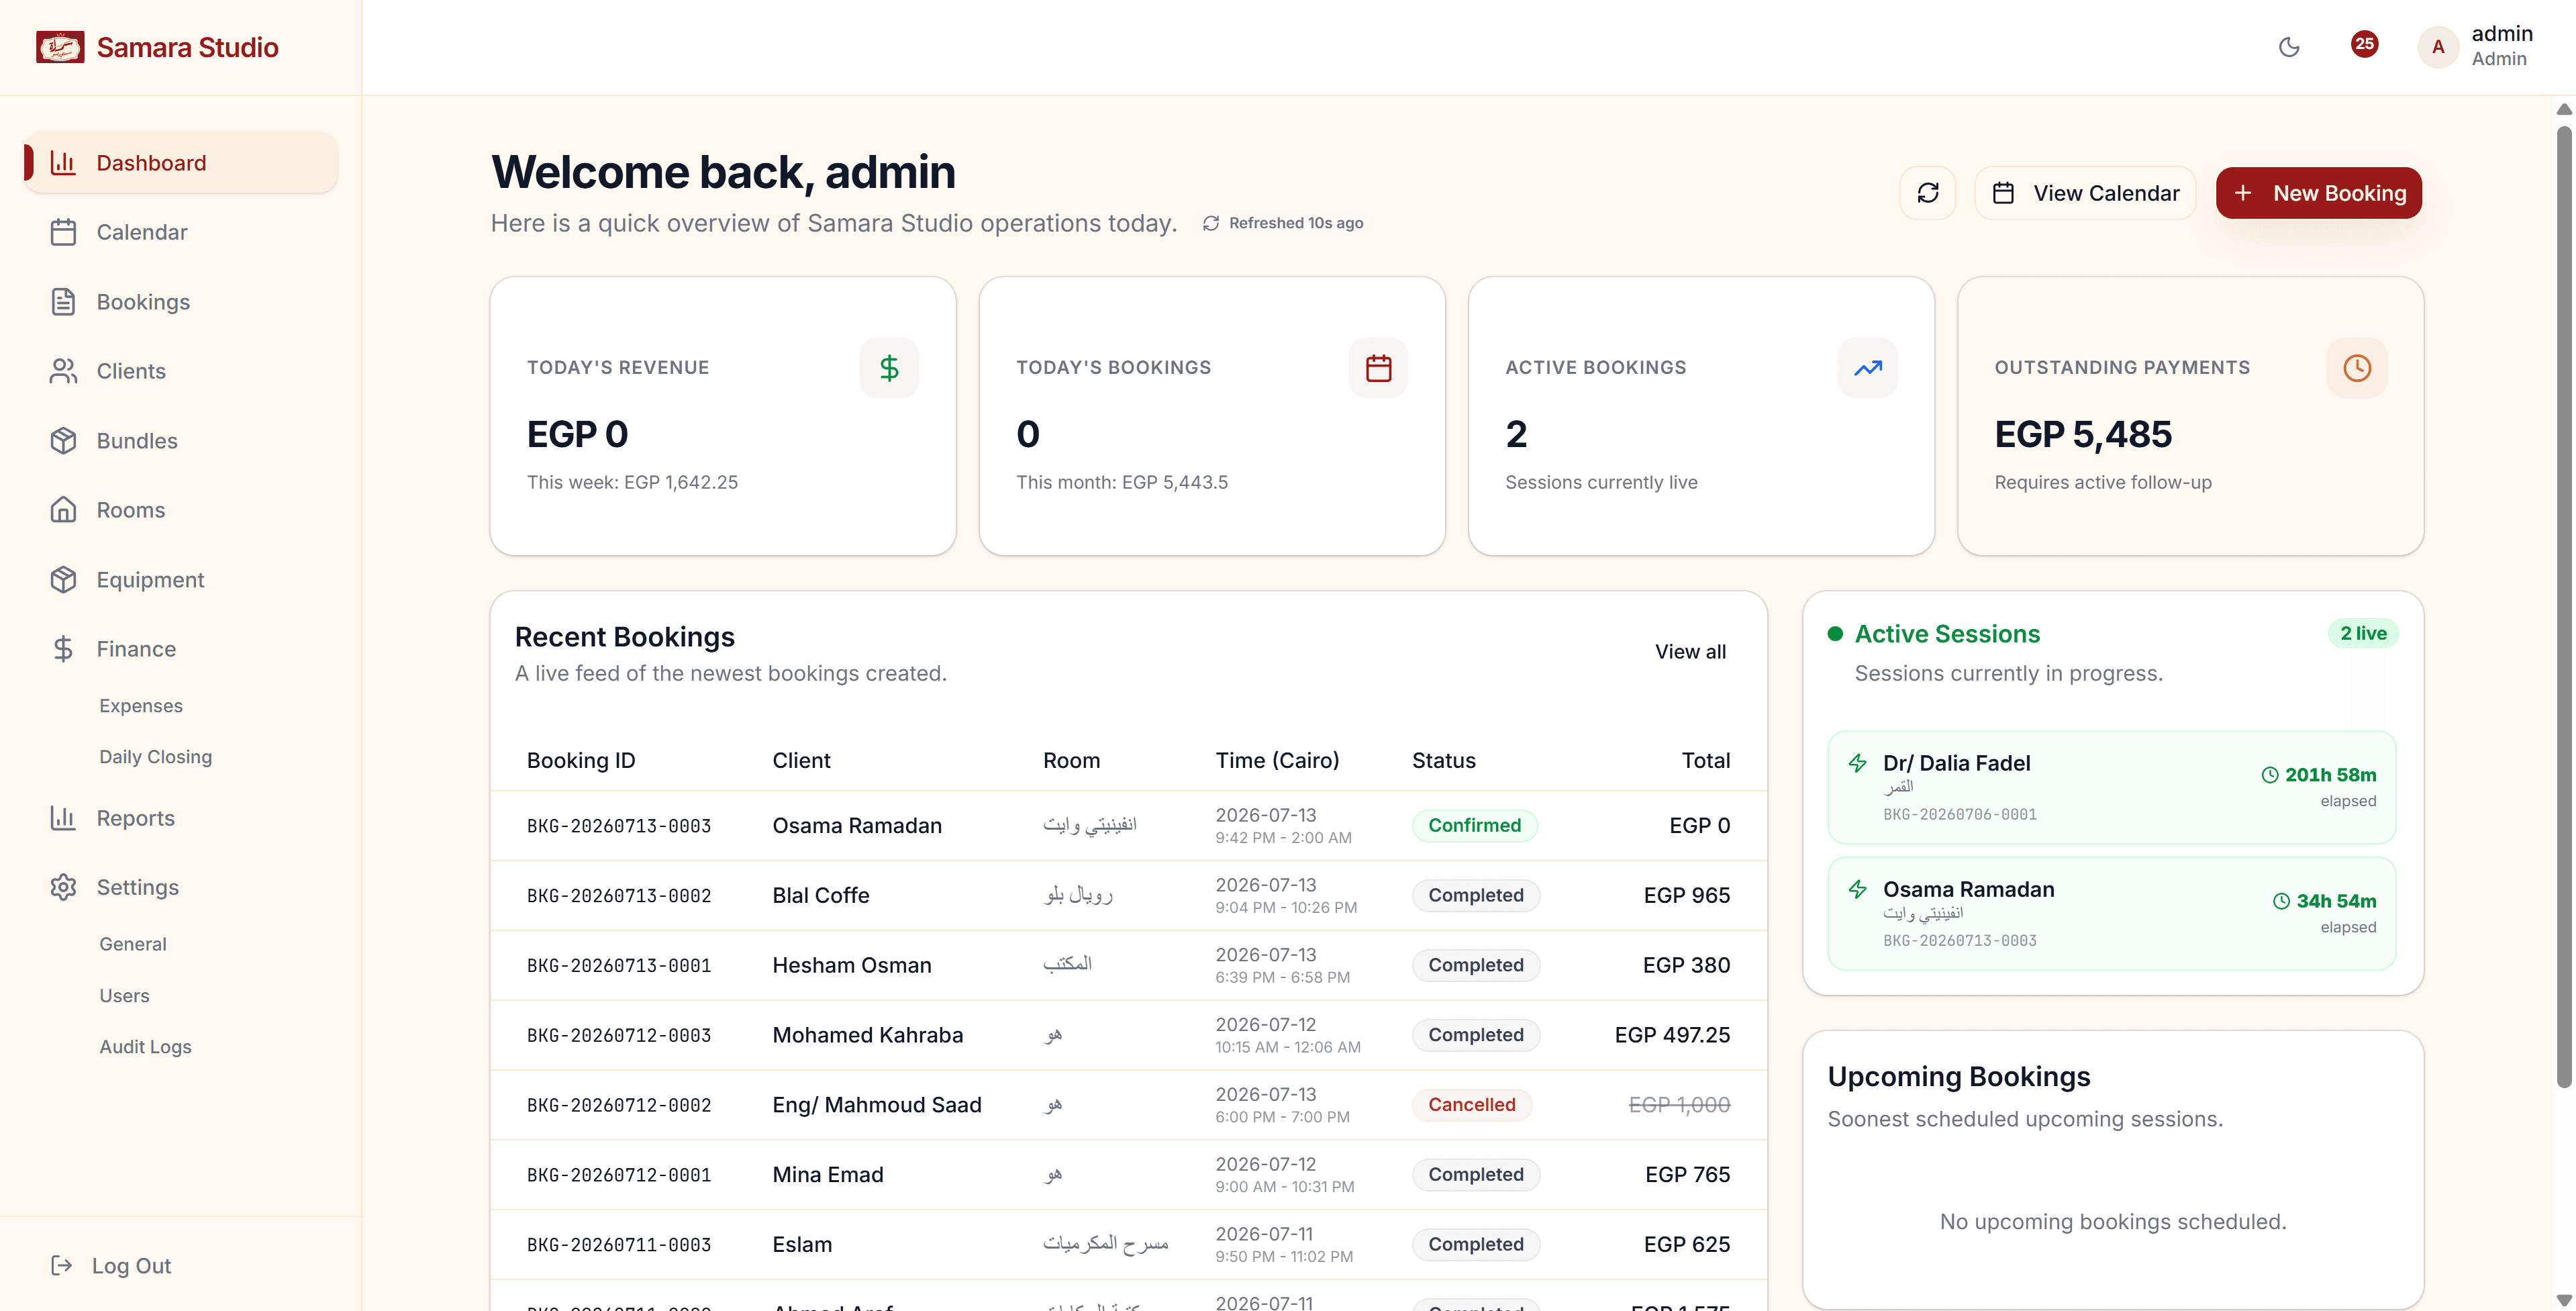
Task: Click Outstanding Payments clock icon
Action: tap(2356, 368)
